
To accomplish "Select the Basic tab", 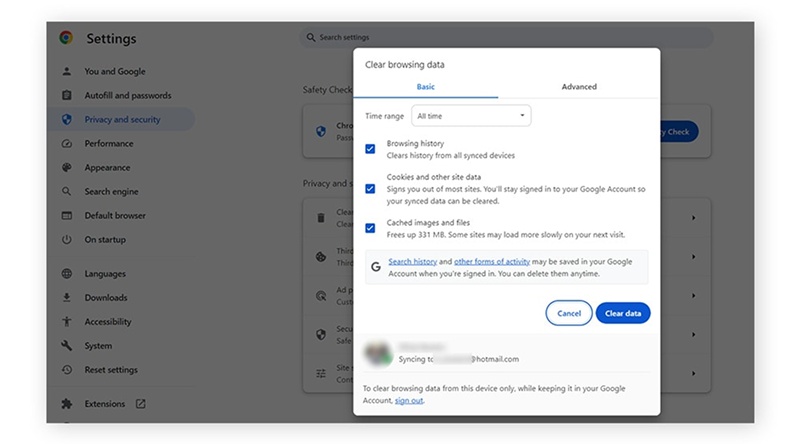I will point(426,87).
